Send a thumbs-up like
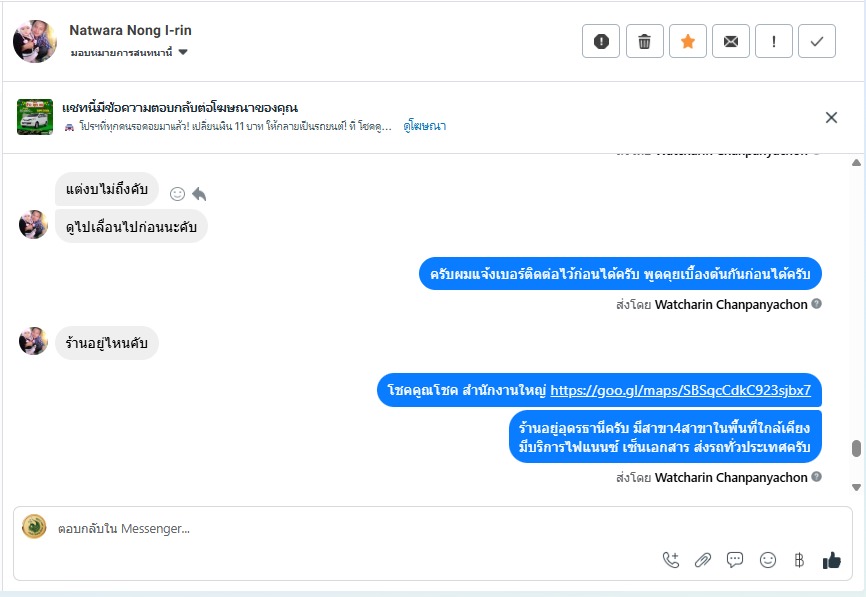Image resolution: width=866 pixels, height=597 pixels. tap(831, 560)
